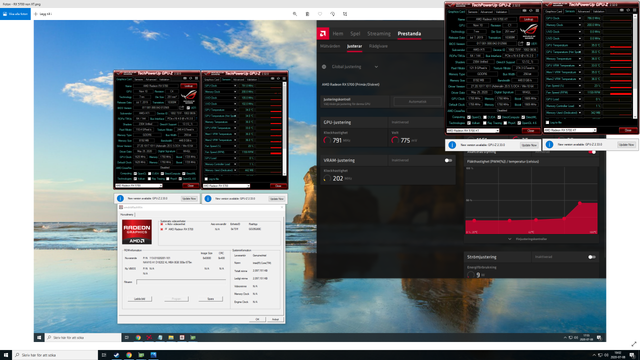Click the Automatisk button in Justeringskontroll

coord(417,102)
